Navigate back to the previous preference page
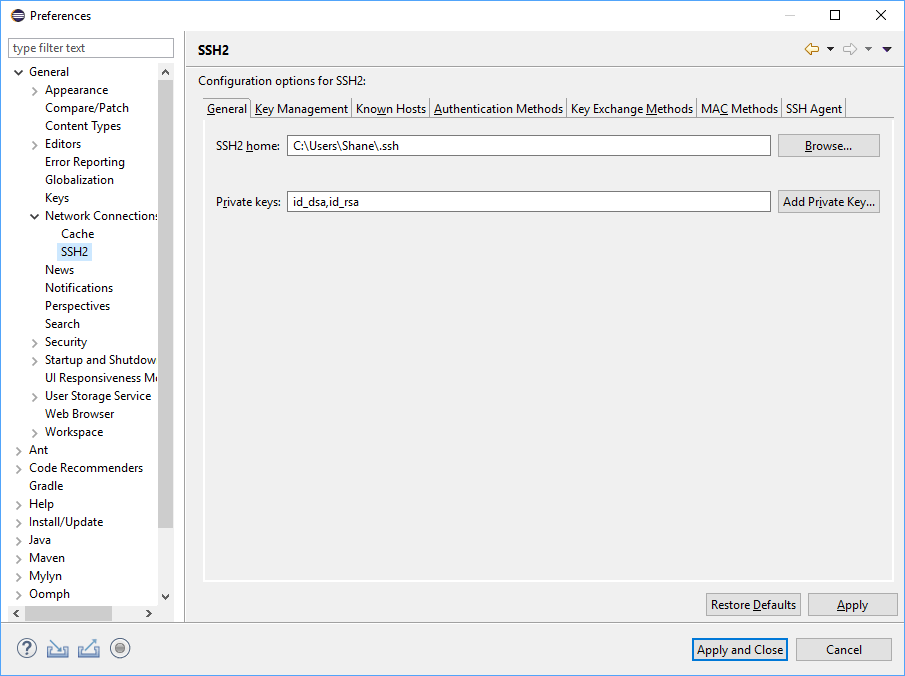Viewport: 905px width, 676px height. 811,47
